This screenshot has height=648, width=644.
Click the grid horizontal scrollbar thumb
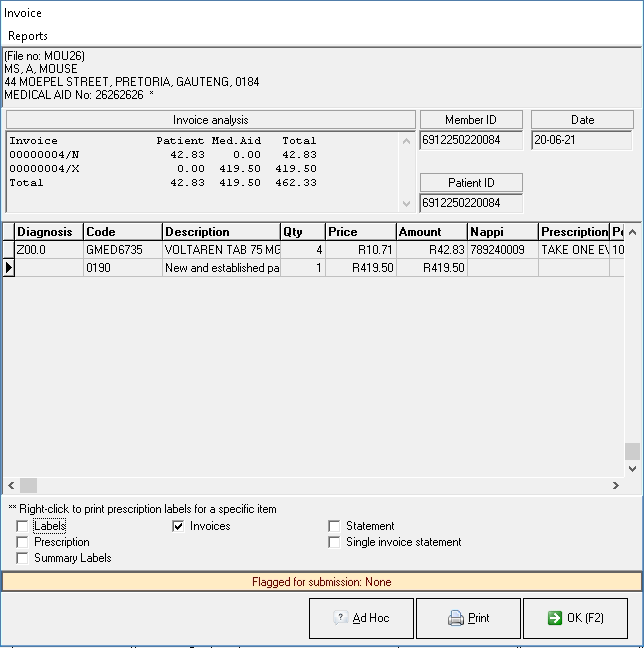(x=29, y=485)
